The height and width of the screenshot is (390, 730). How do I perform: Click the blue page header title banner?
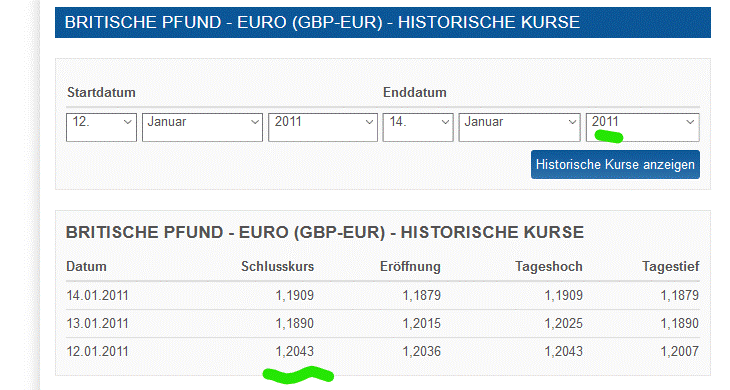383,22
